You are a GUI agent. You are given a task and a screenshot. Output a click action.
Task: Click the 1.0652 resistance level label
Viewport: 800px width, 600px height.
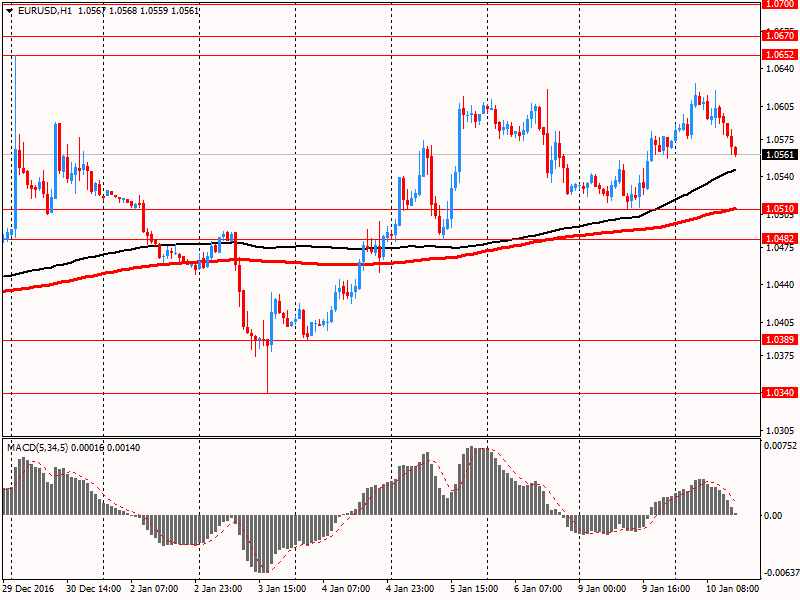[780, 55]
